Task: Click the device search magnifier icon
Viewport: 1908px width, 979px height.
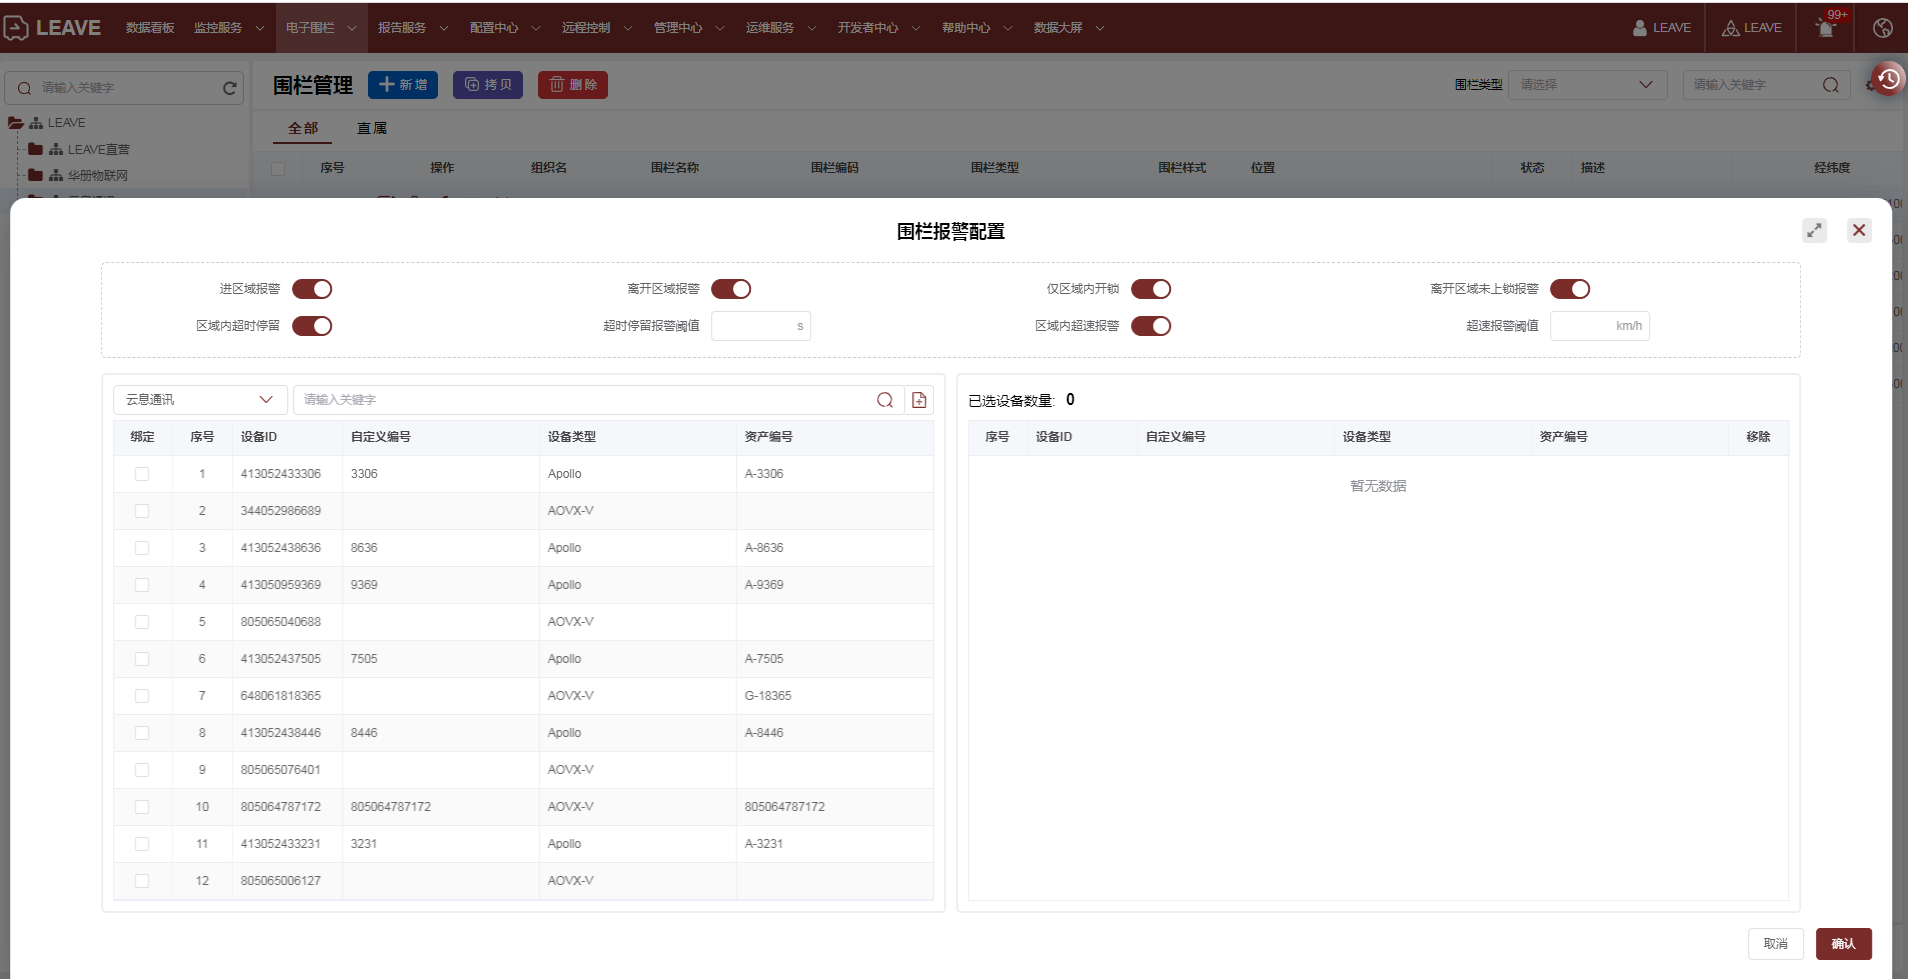Action: [x=885, y=400]
